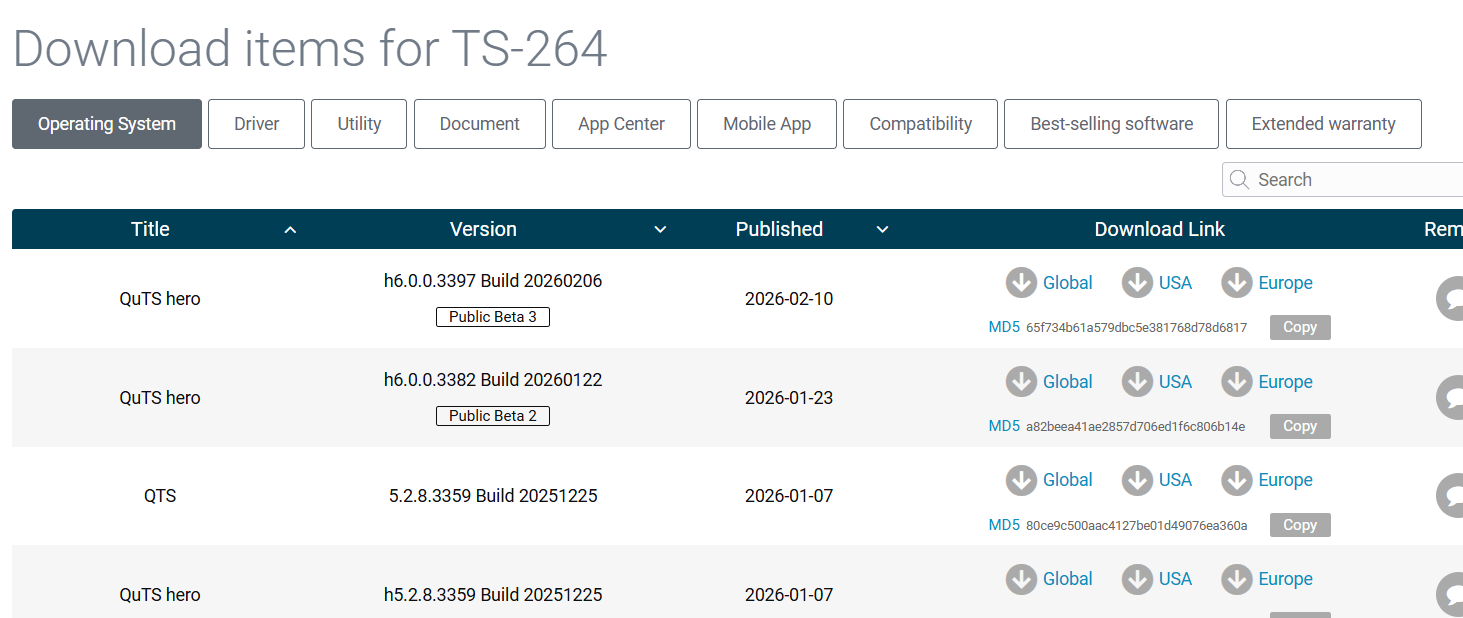1463x618 pixels.
Task: Open release note bubble for QTS row
Action: pos(1449,496)
